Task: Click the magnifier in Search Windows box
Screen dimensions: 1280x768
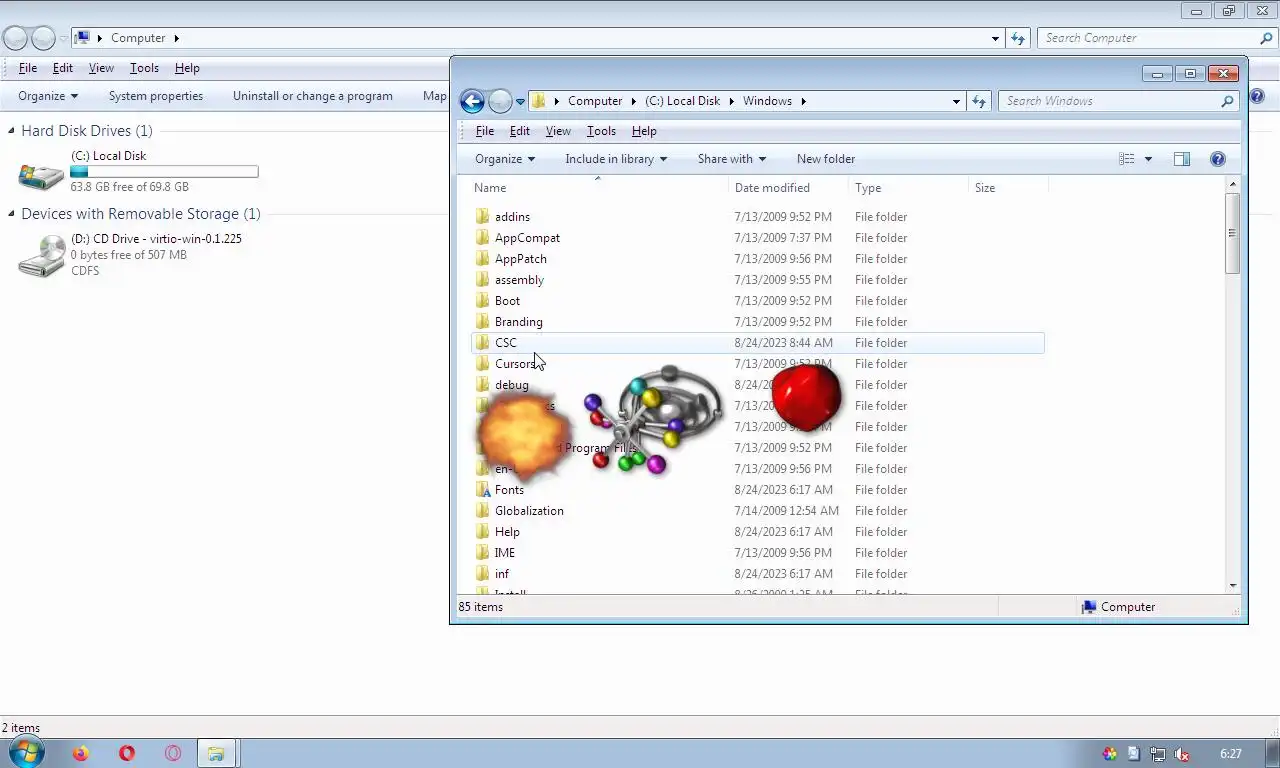Action: pos(1227,101)
